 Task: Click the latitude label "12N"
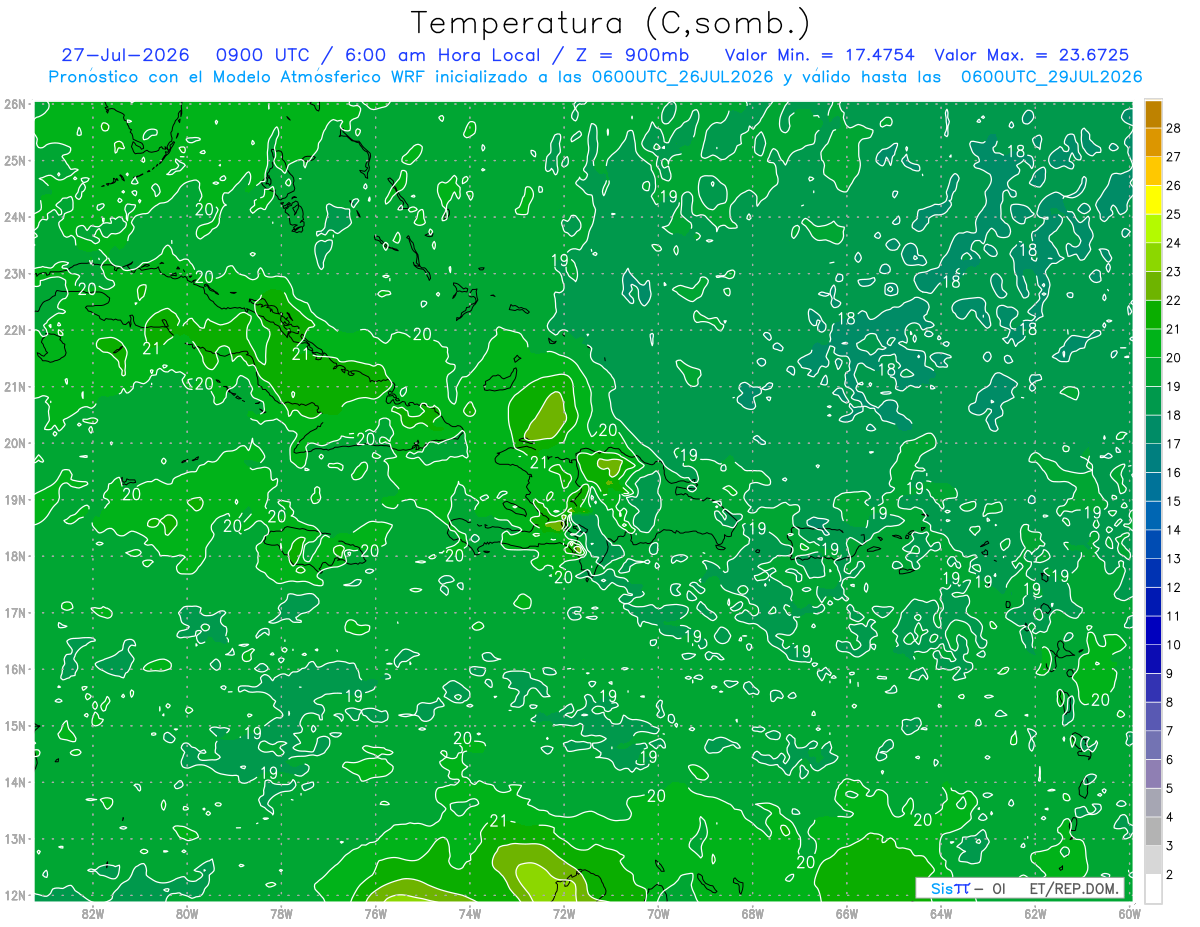[x=15, y=895]
